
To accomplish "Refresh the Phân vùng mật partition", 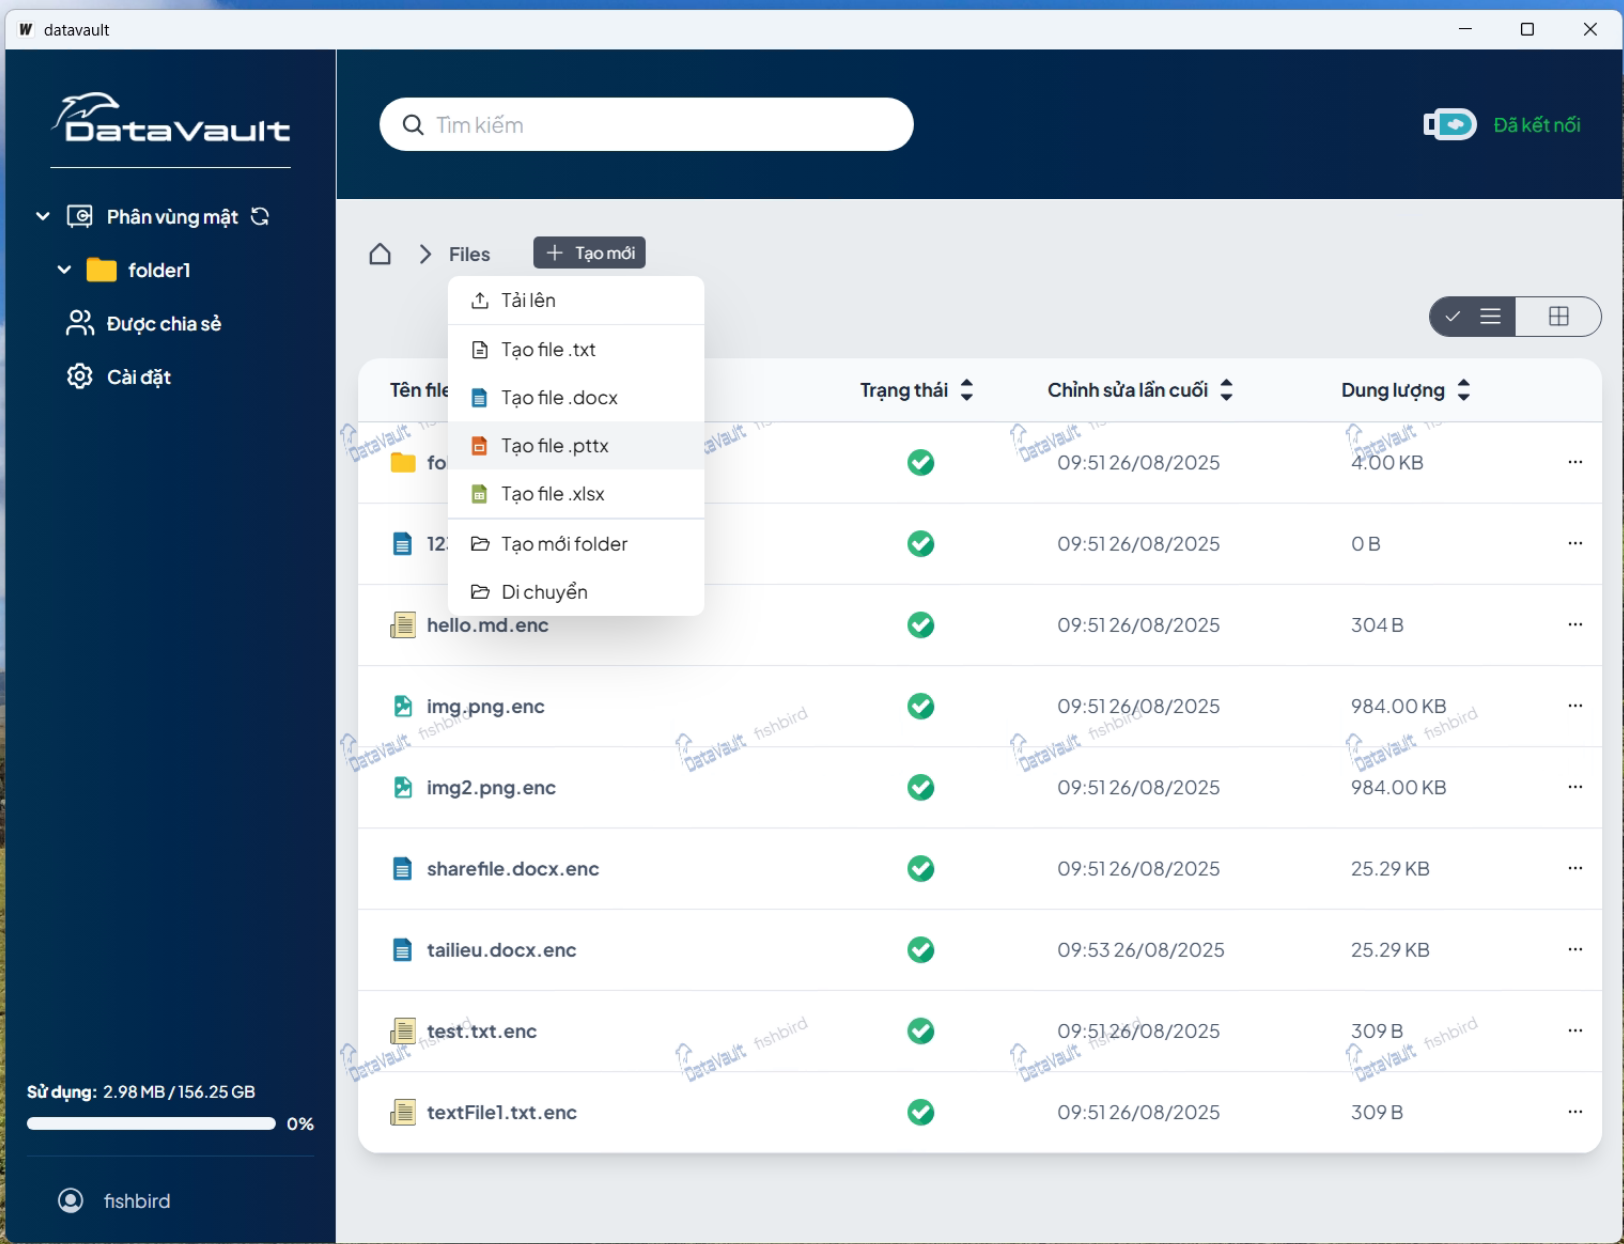I will [x=260, y=217].
